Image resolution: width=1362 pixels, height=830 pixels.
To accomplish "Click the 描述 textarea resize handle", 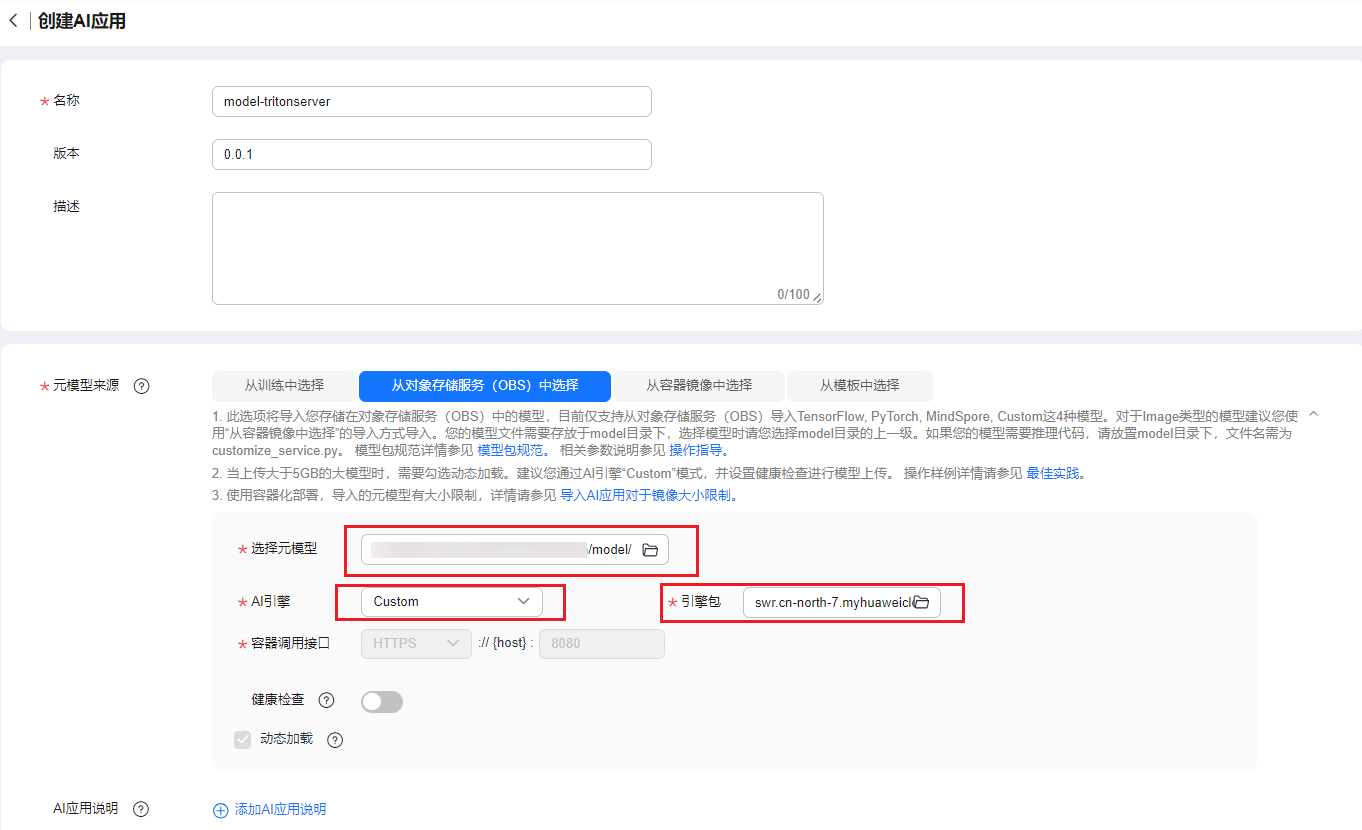I will click(817, 298).
